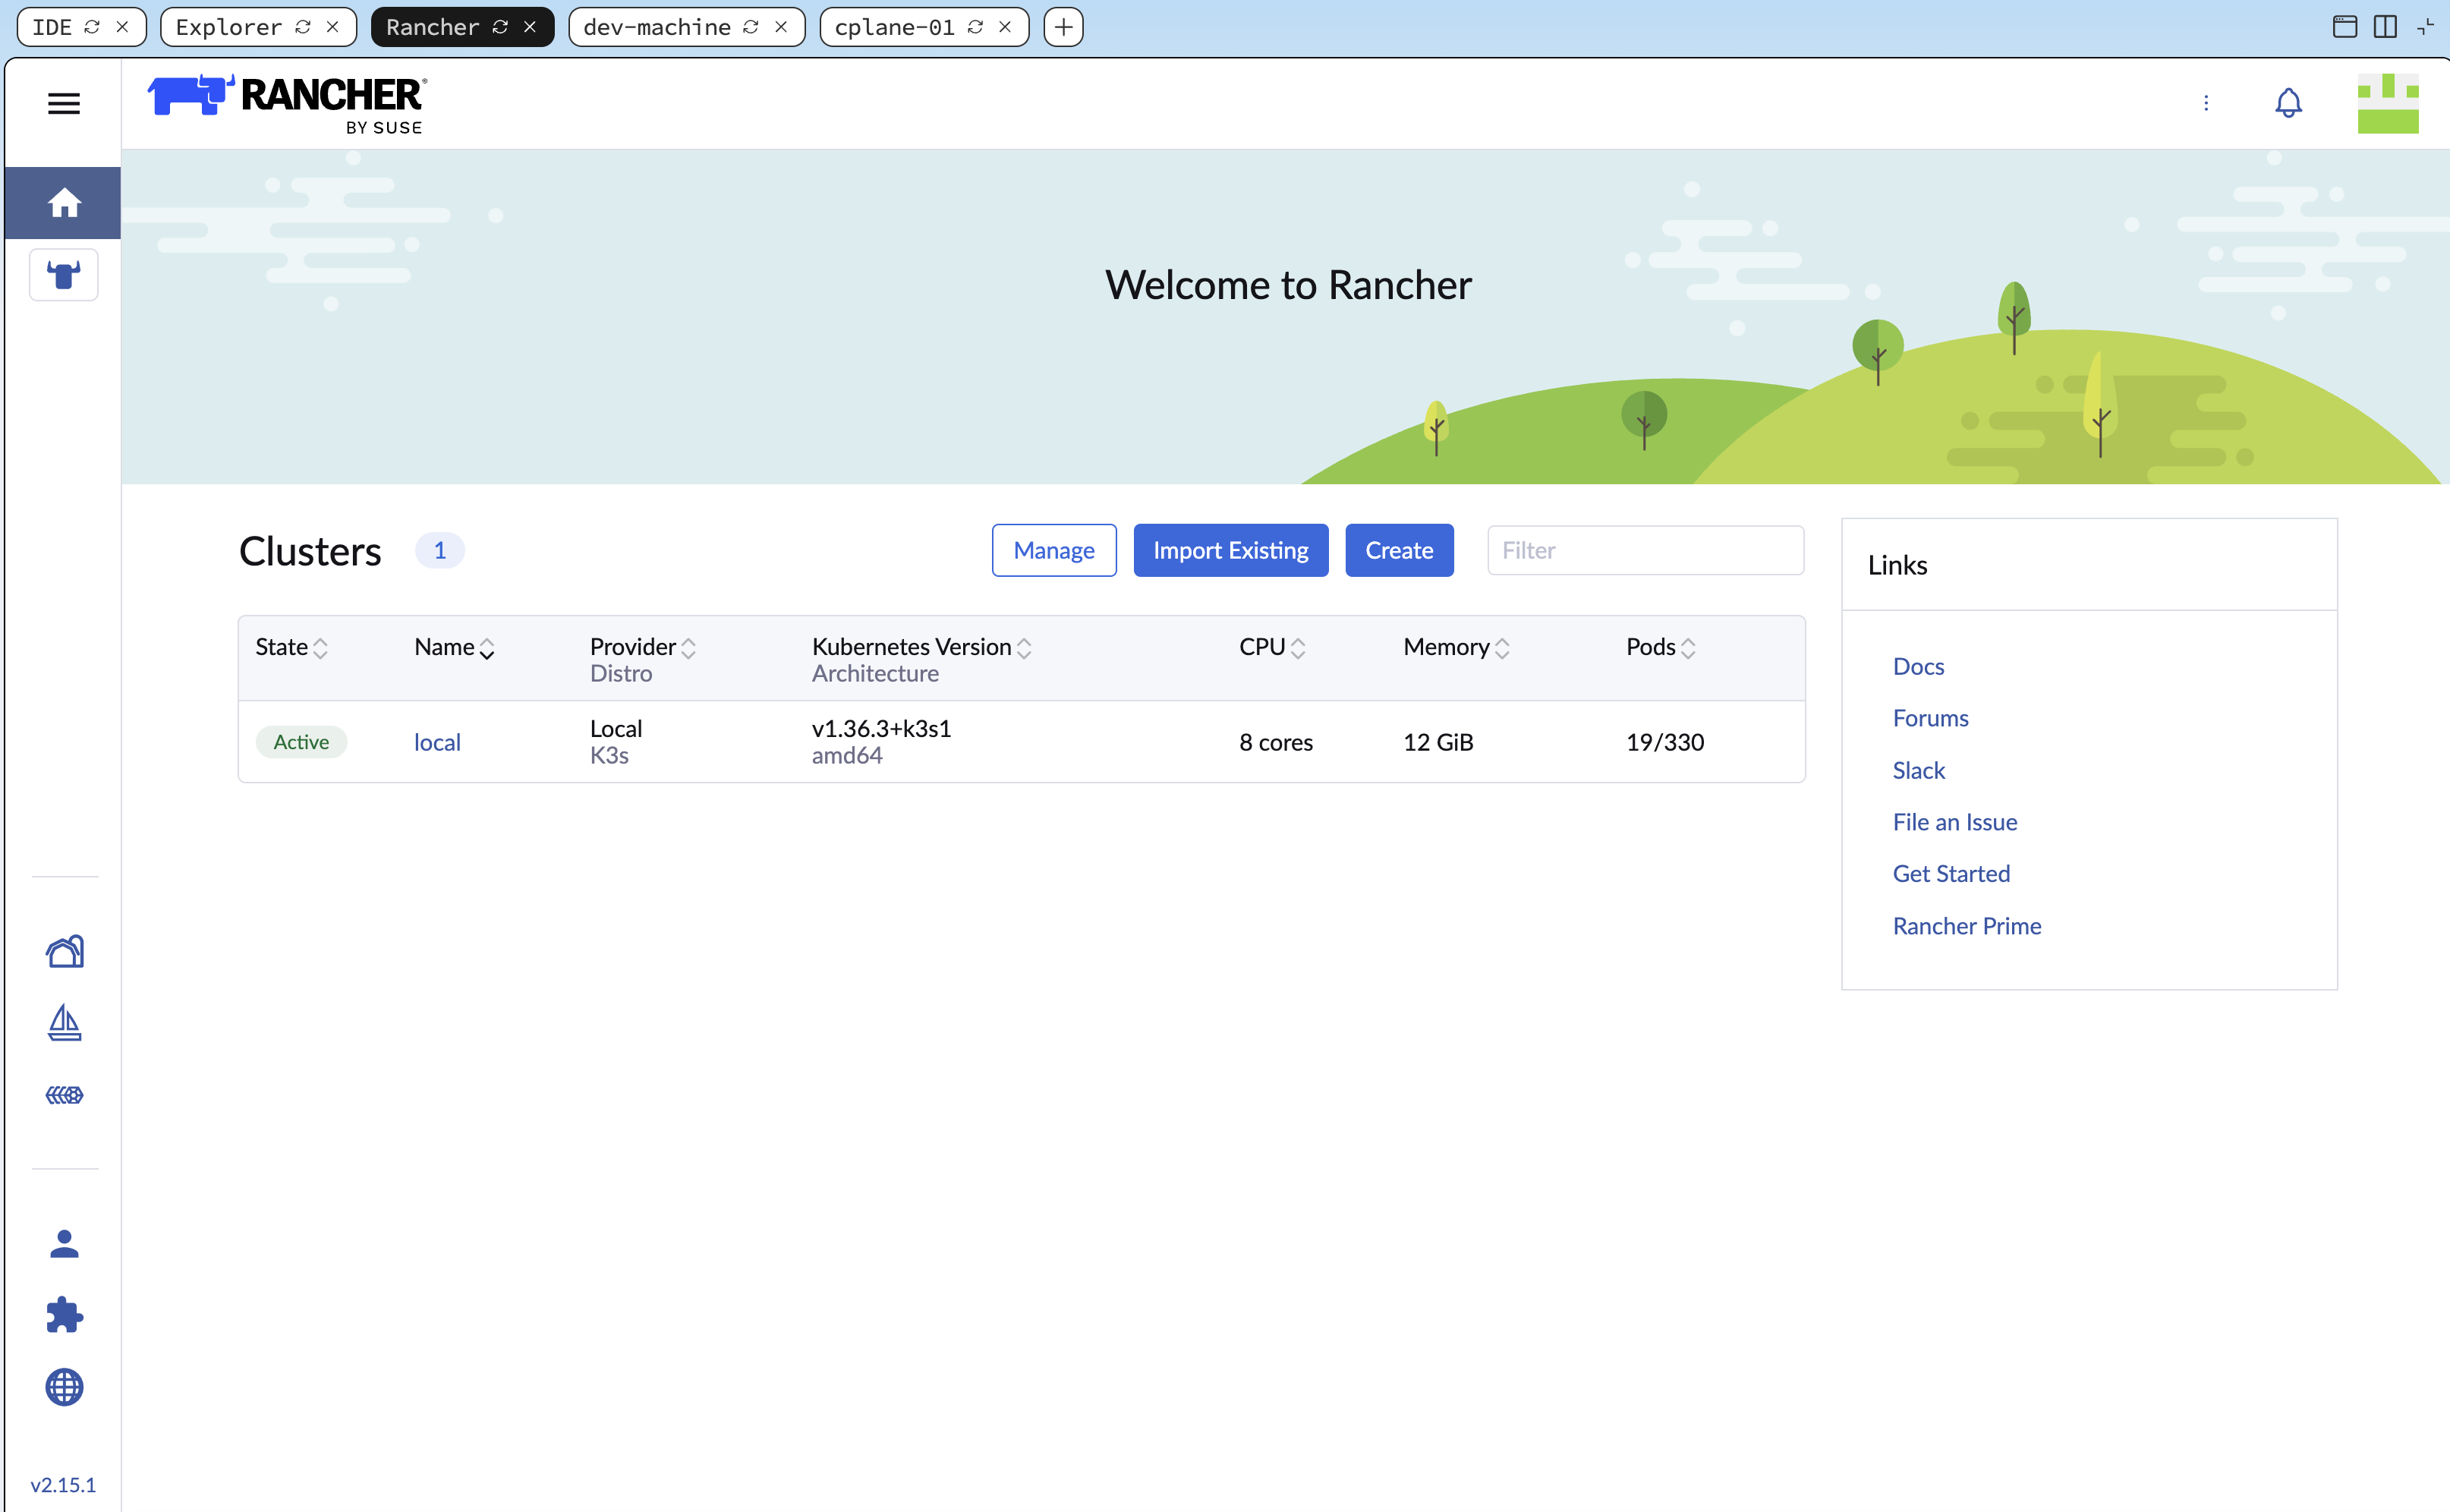Open the hamburger navigation menu
This screenshot has width=2450, height=1512.
(x=64, y=103)
